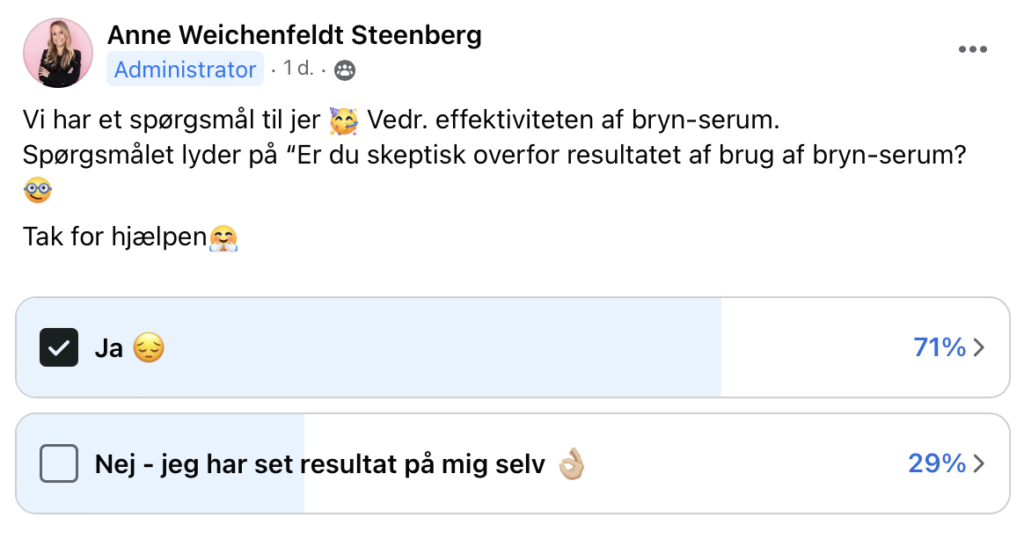Click the 1 d. post timestamp
The height and width of the screenshot is (554, 1024).
pyautogui.click(x=298, y=69)
